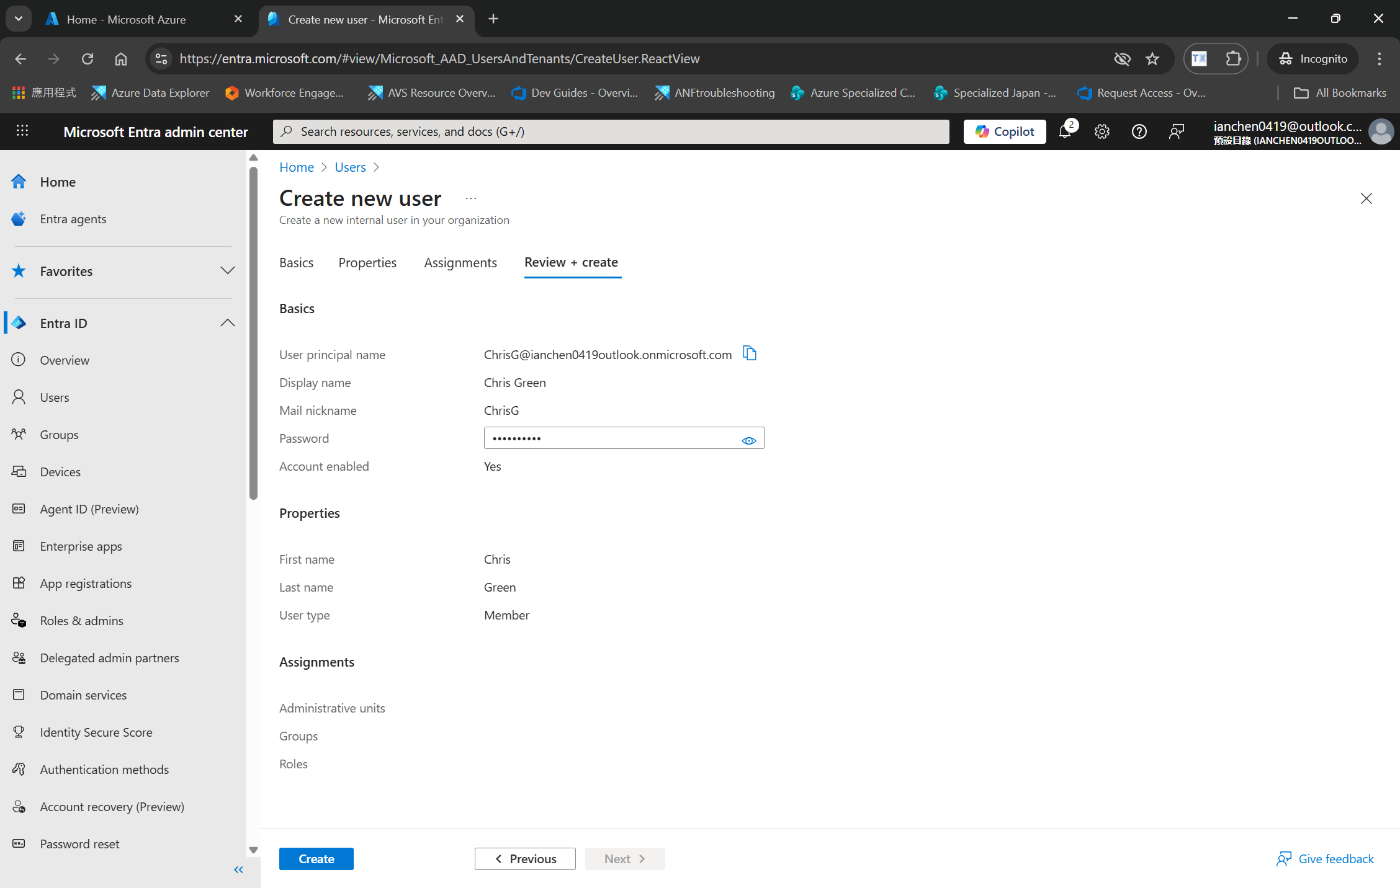
Task: Bookmark this page with the star
Action: (1152, 59)
